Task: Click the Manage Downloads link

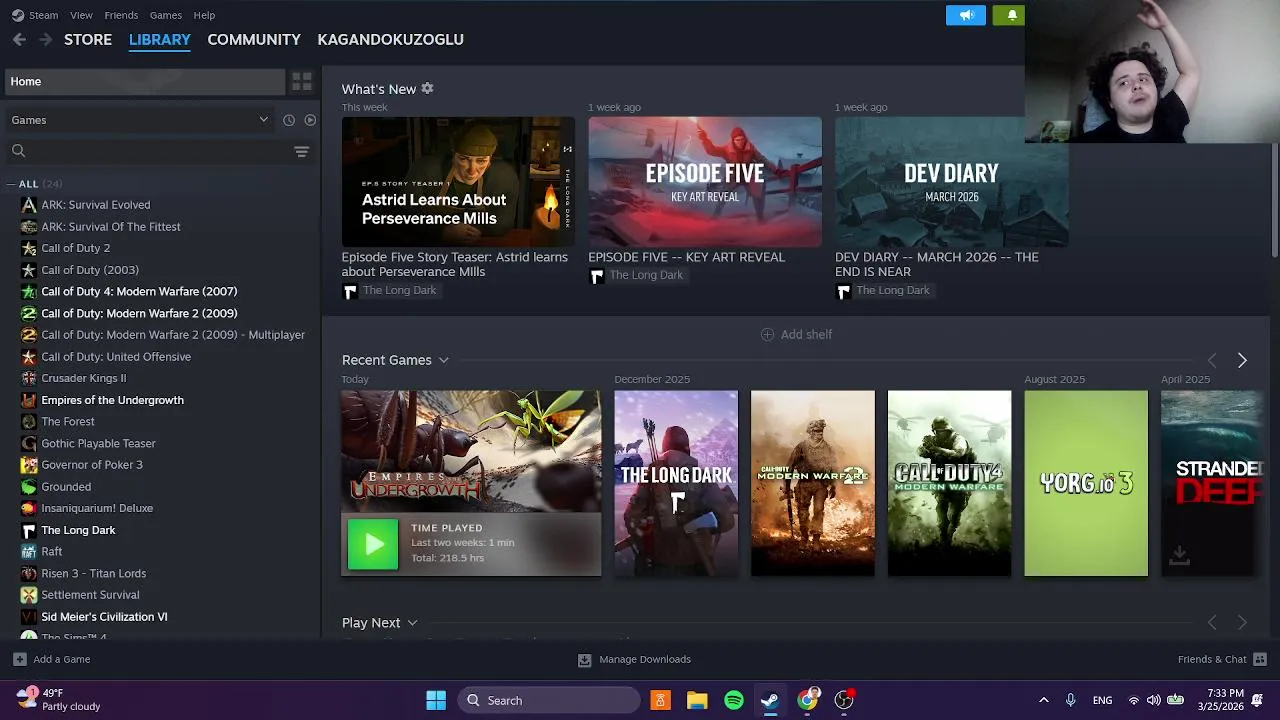Action: [645, 659]
